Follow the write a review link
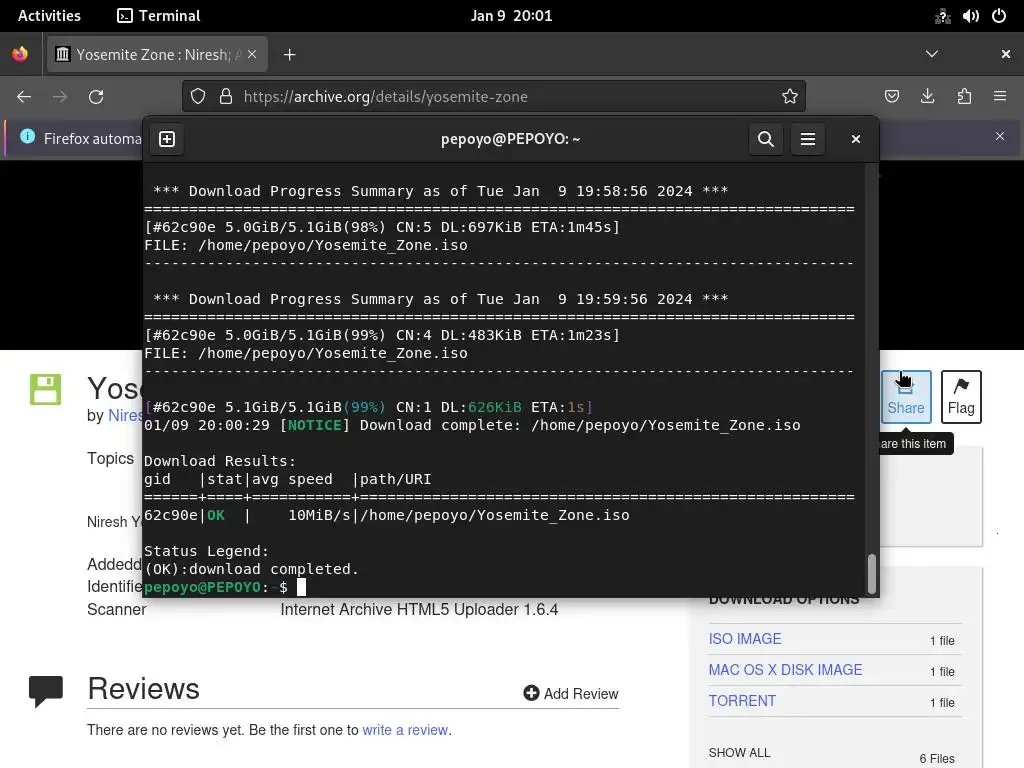This screenshot has width=1024, height=768. click(x=405, y=729)
